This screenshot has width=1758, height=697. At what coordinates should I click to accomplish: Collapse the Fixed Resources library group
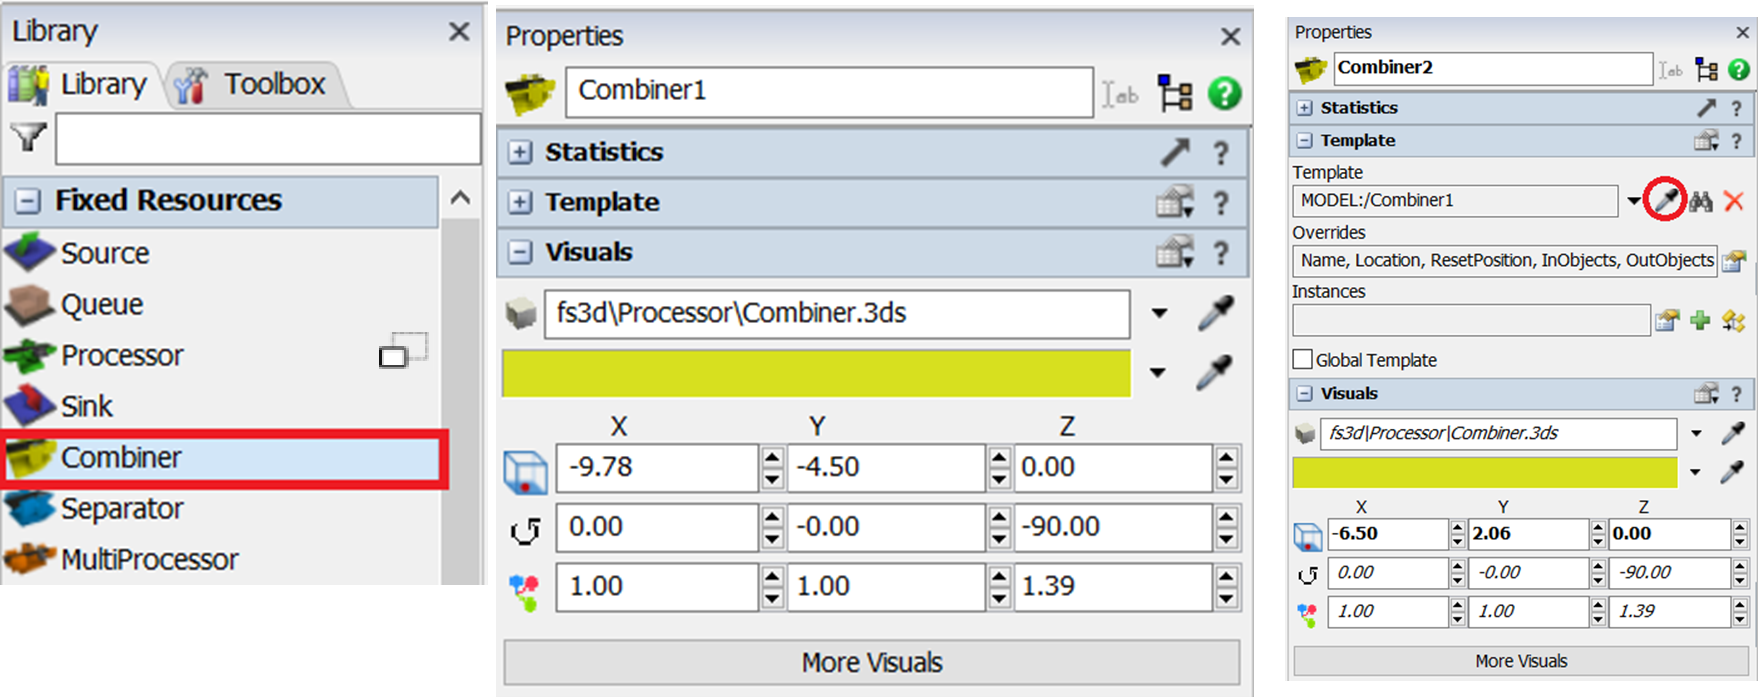pyautogui.click(x=28, y=201)
